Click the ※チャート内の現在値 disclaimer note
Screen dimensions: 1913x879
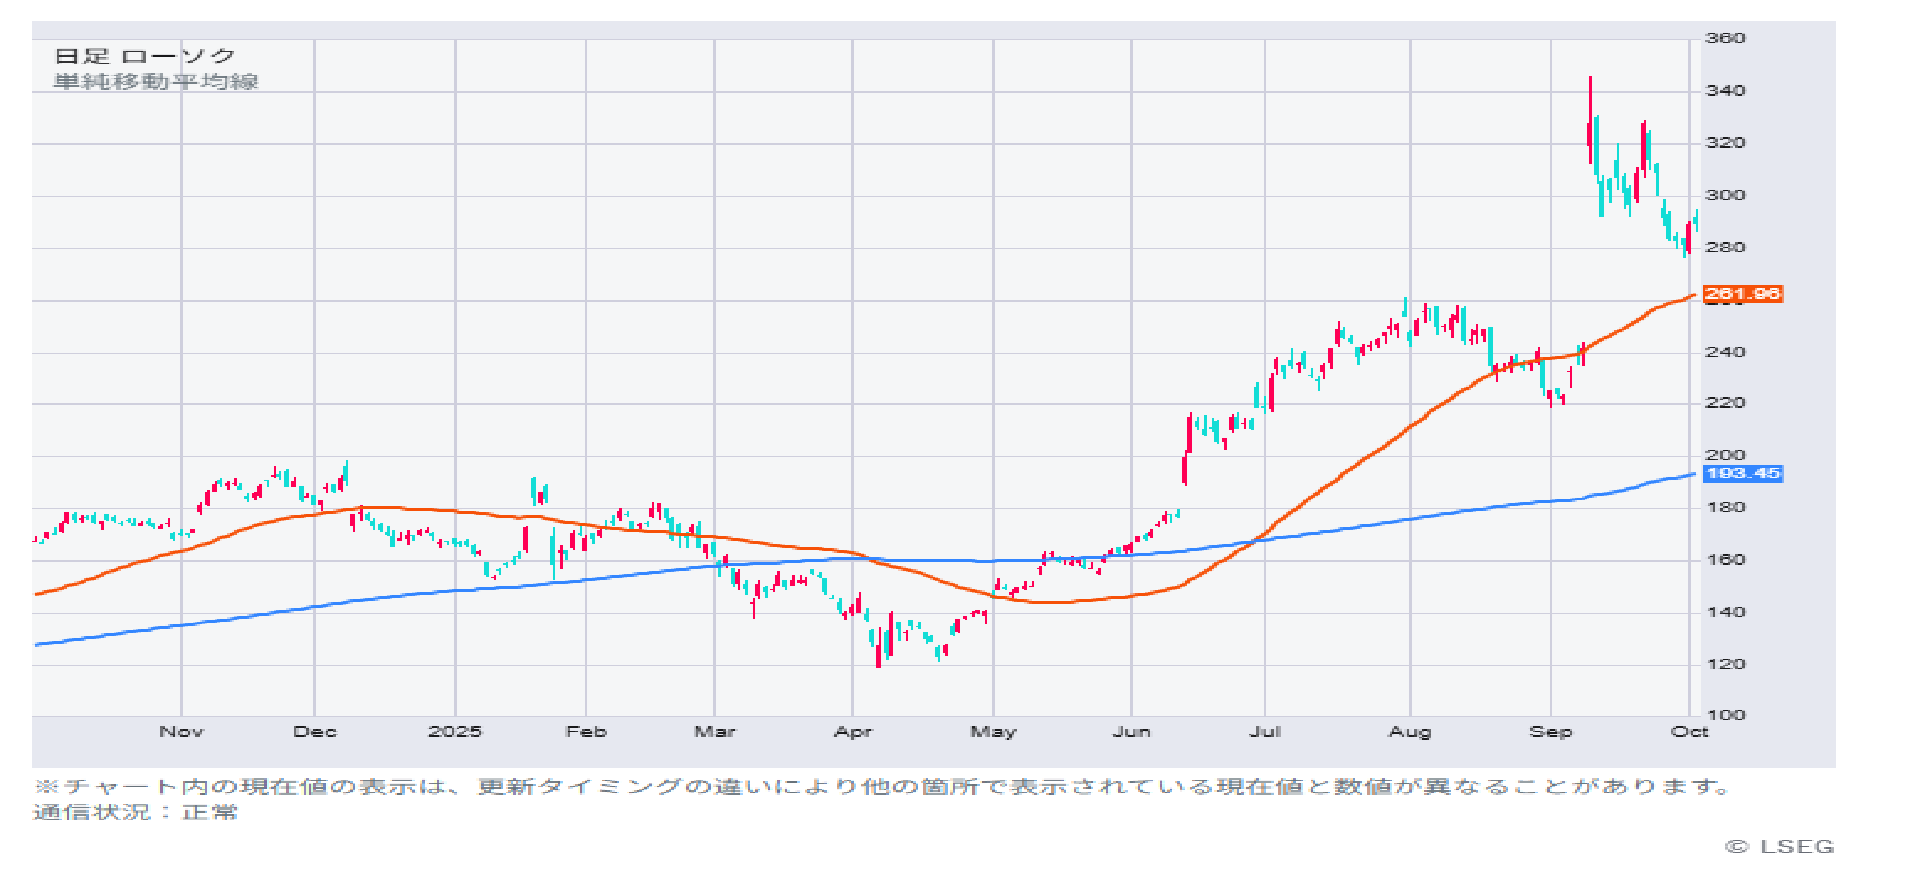point(880,787)
